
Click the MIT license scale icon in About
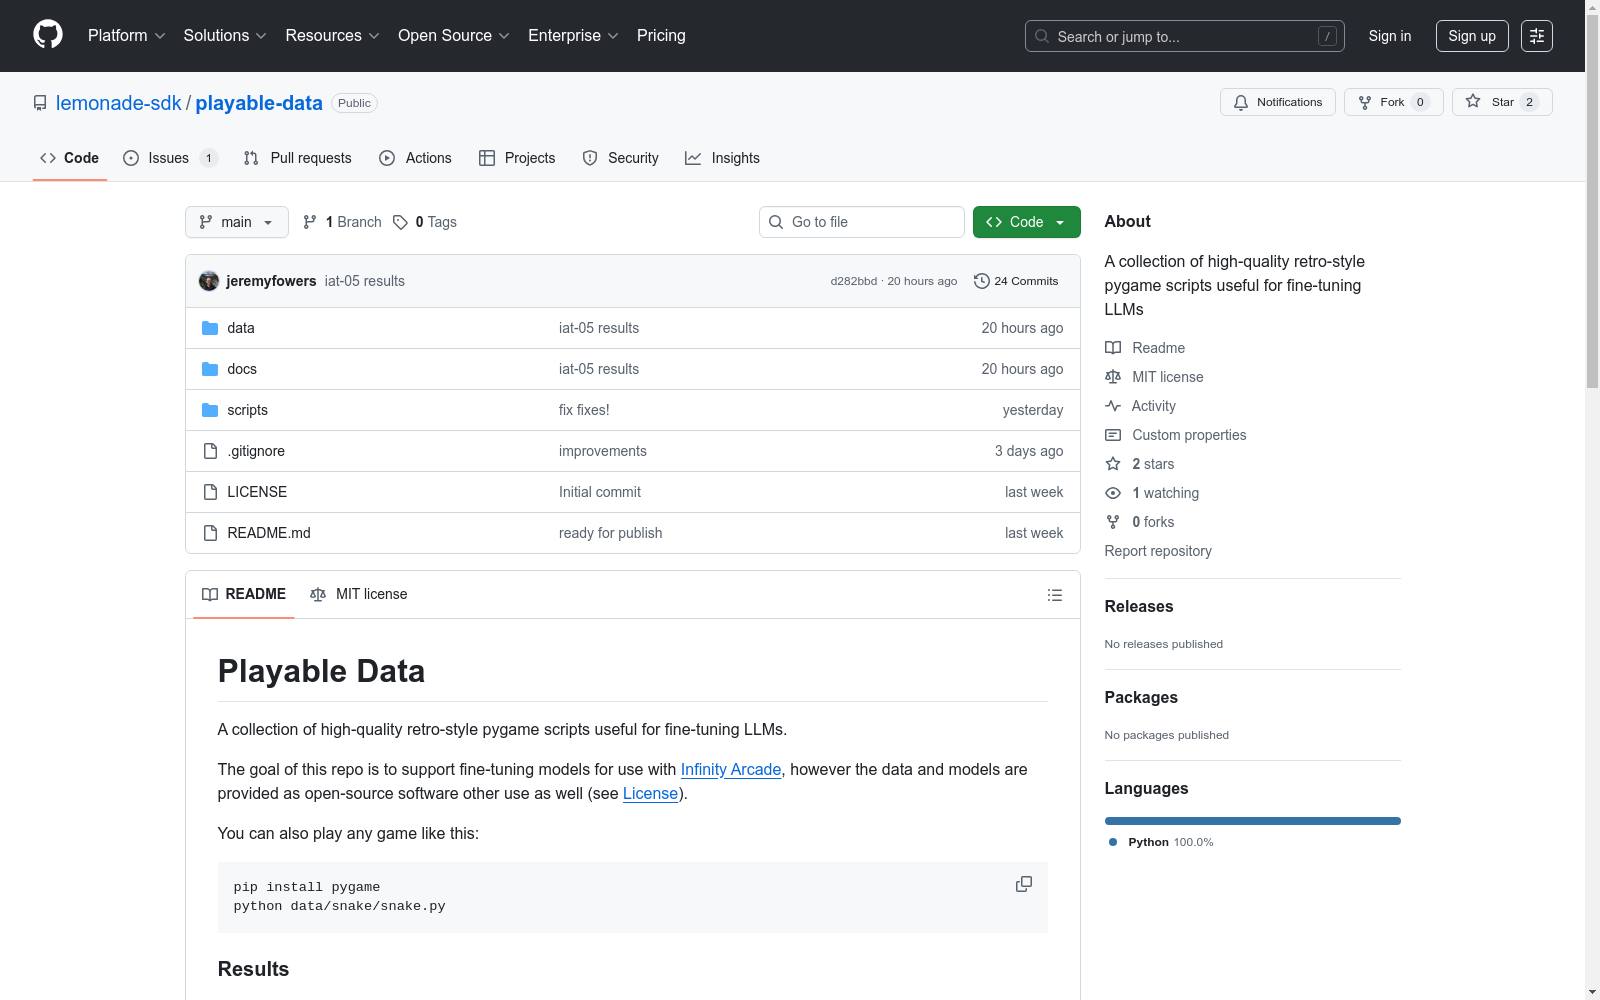pyautogui.click(x=1113, y=377)
